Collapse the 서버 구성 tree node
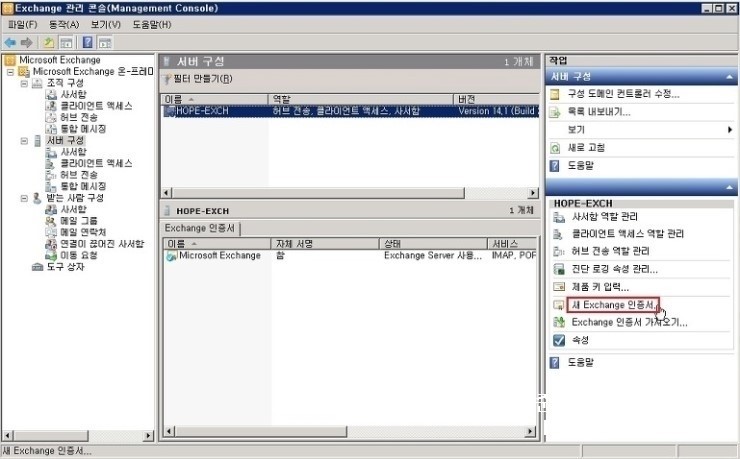The height and width of the screenshot is (459, 740). [x=24, y=141]
